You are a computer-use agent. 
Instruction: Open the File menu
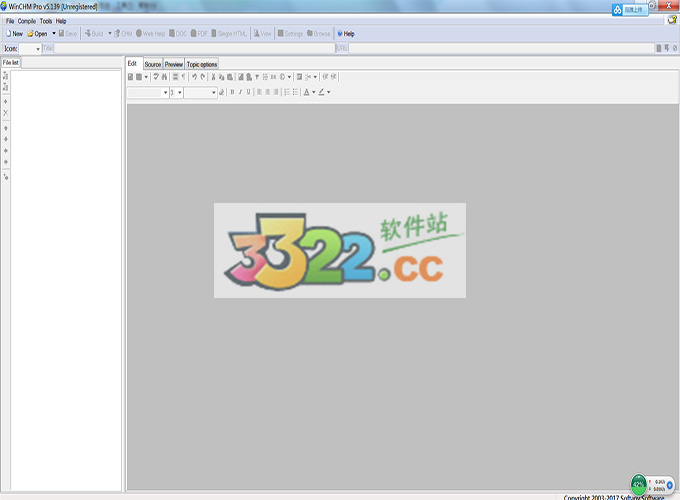point(10,21)
